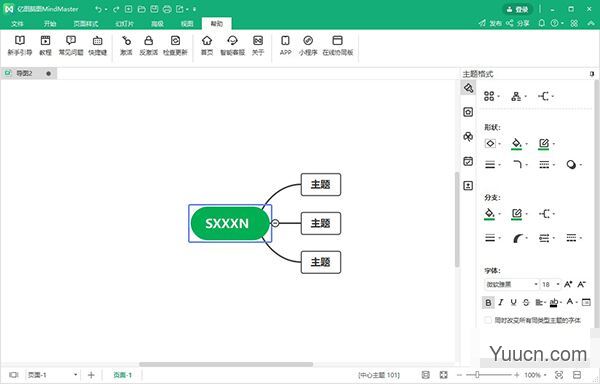Switch to the 视图 ribbon tab
Viewport: 600px width, 384px height.
(x=187, y=24)
